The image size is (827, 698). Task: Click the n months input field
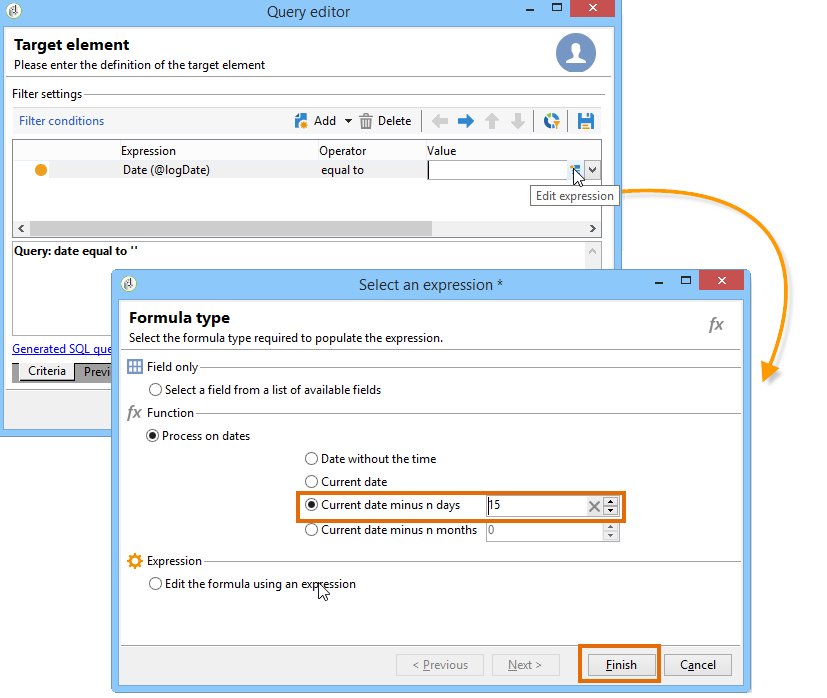click(544, 531)
